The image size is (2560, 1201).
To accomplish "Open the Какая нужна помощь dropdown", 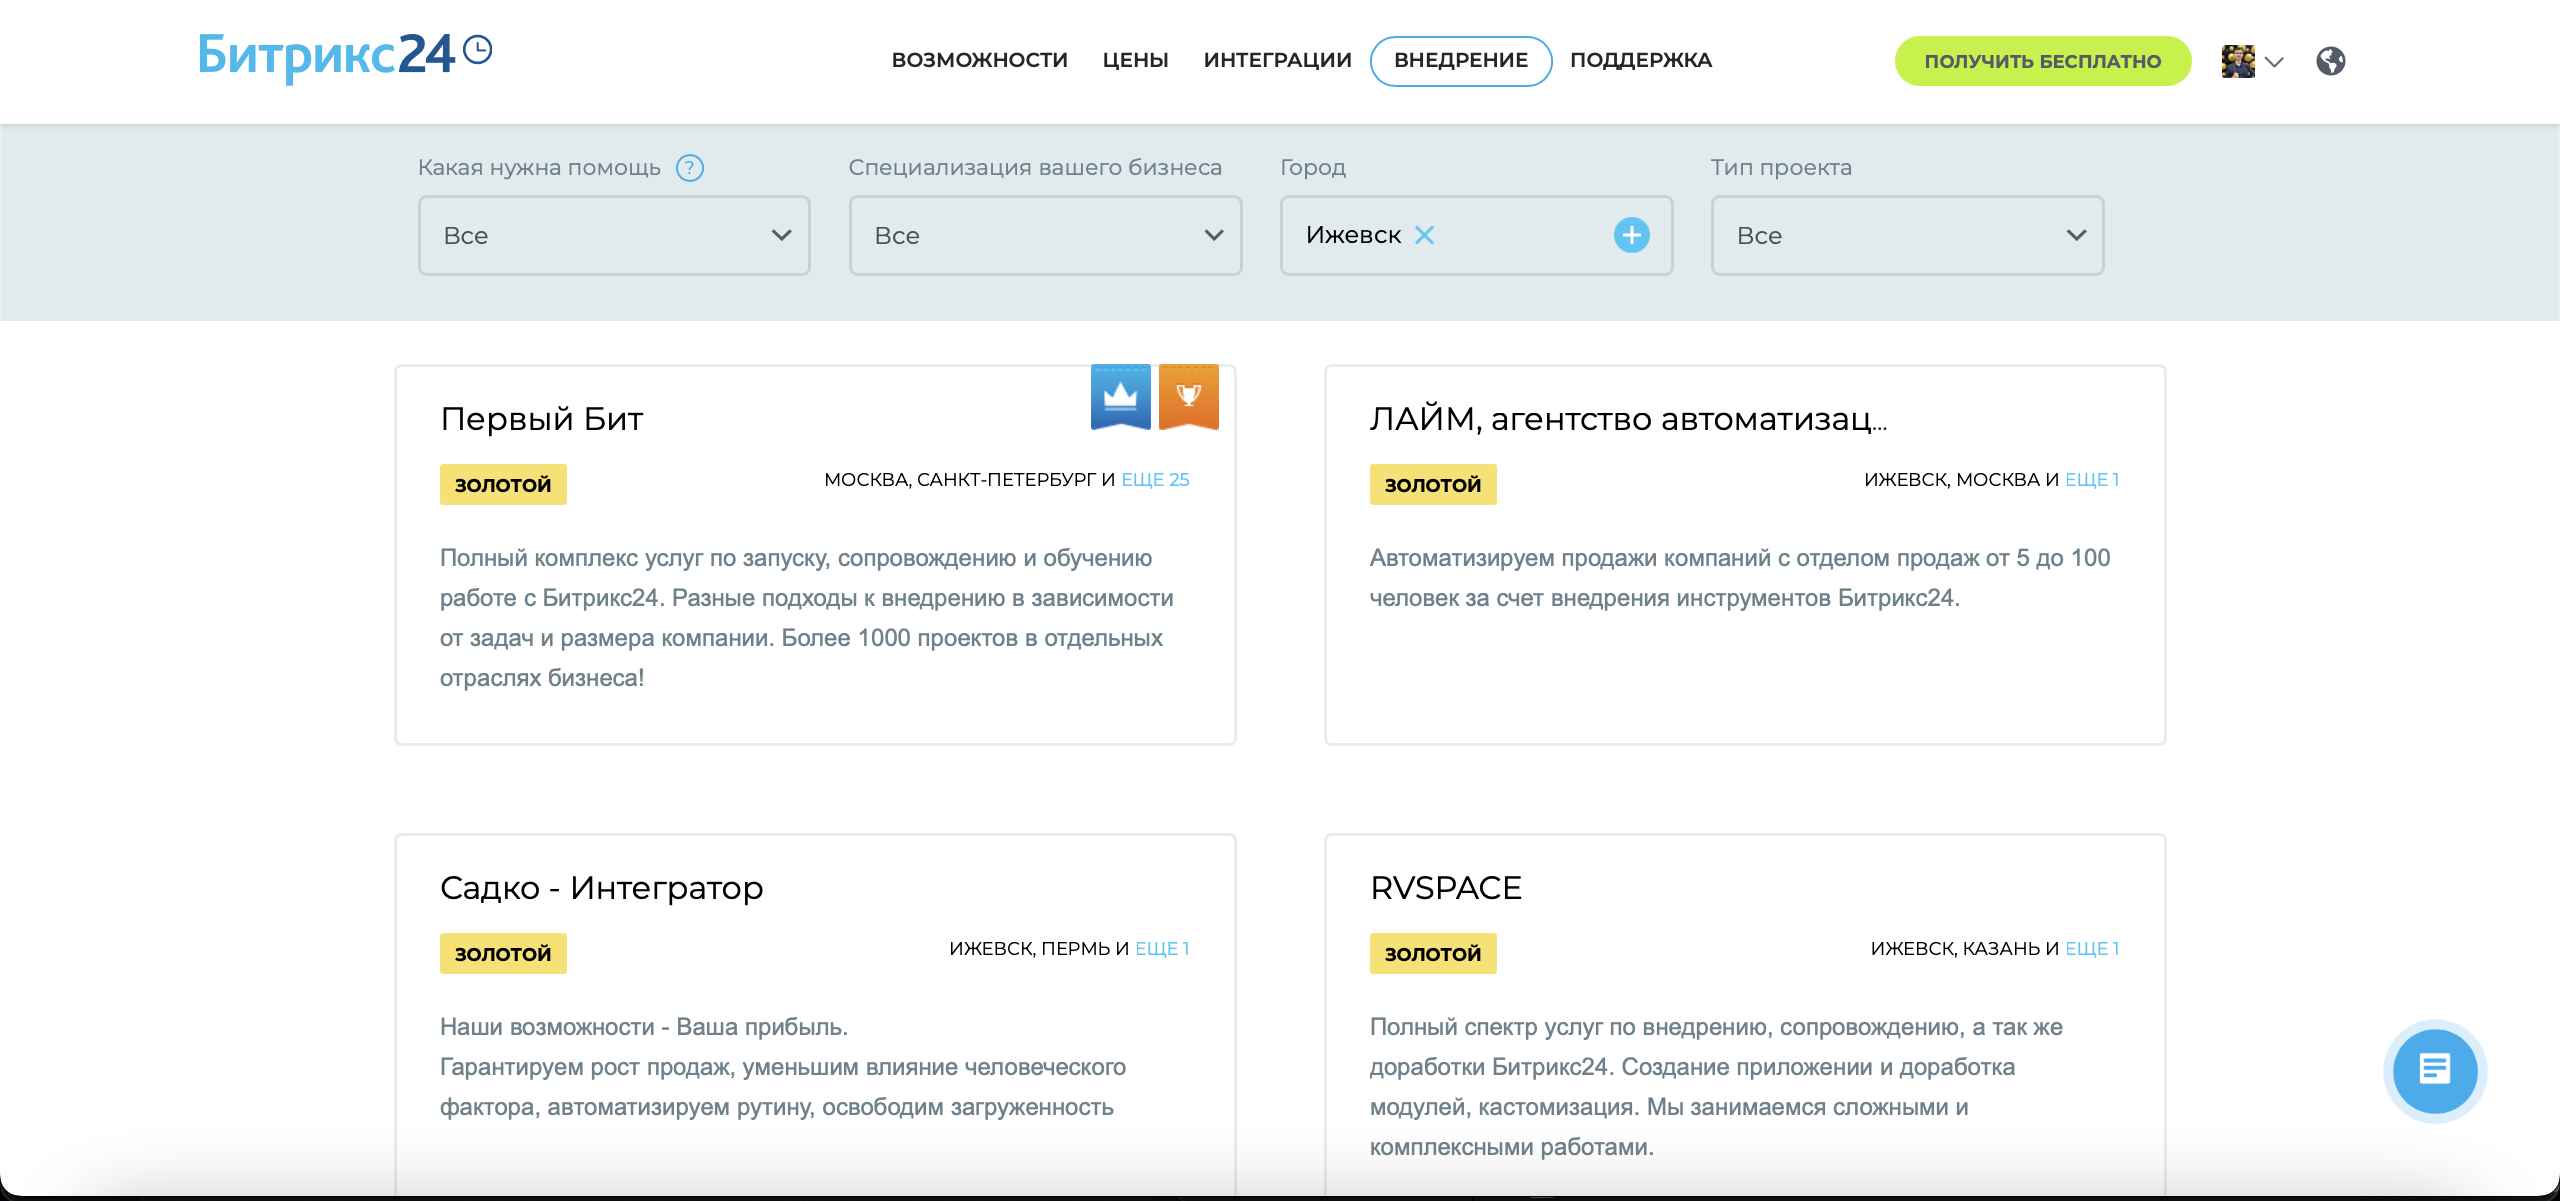I will [614, 235].
